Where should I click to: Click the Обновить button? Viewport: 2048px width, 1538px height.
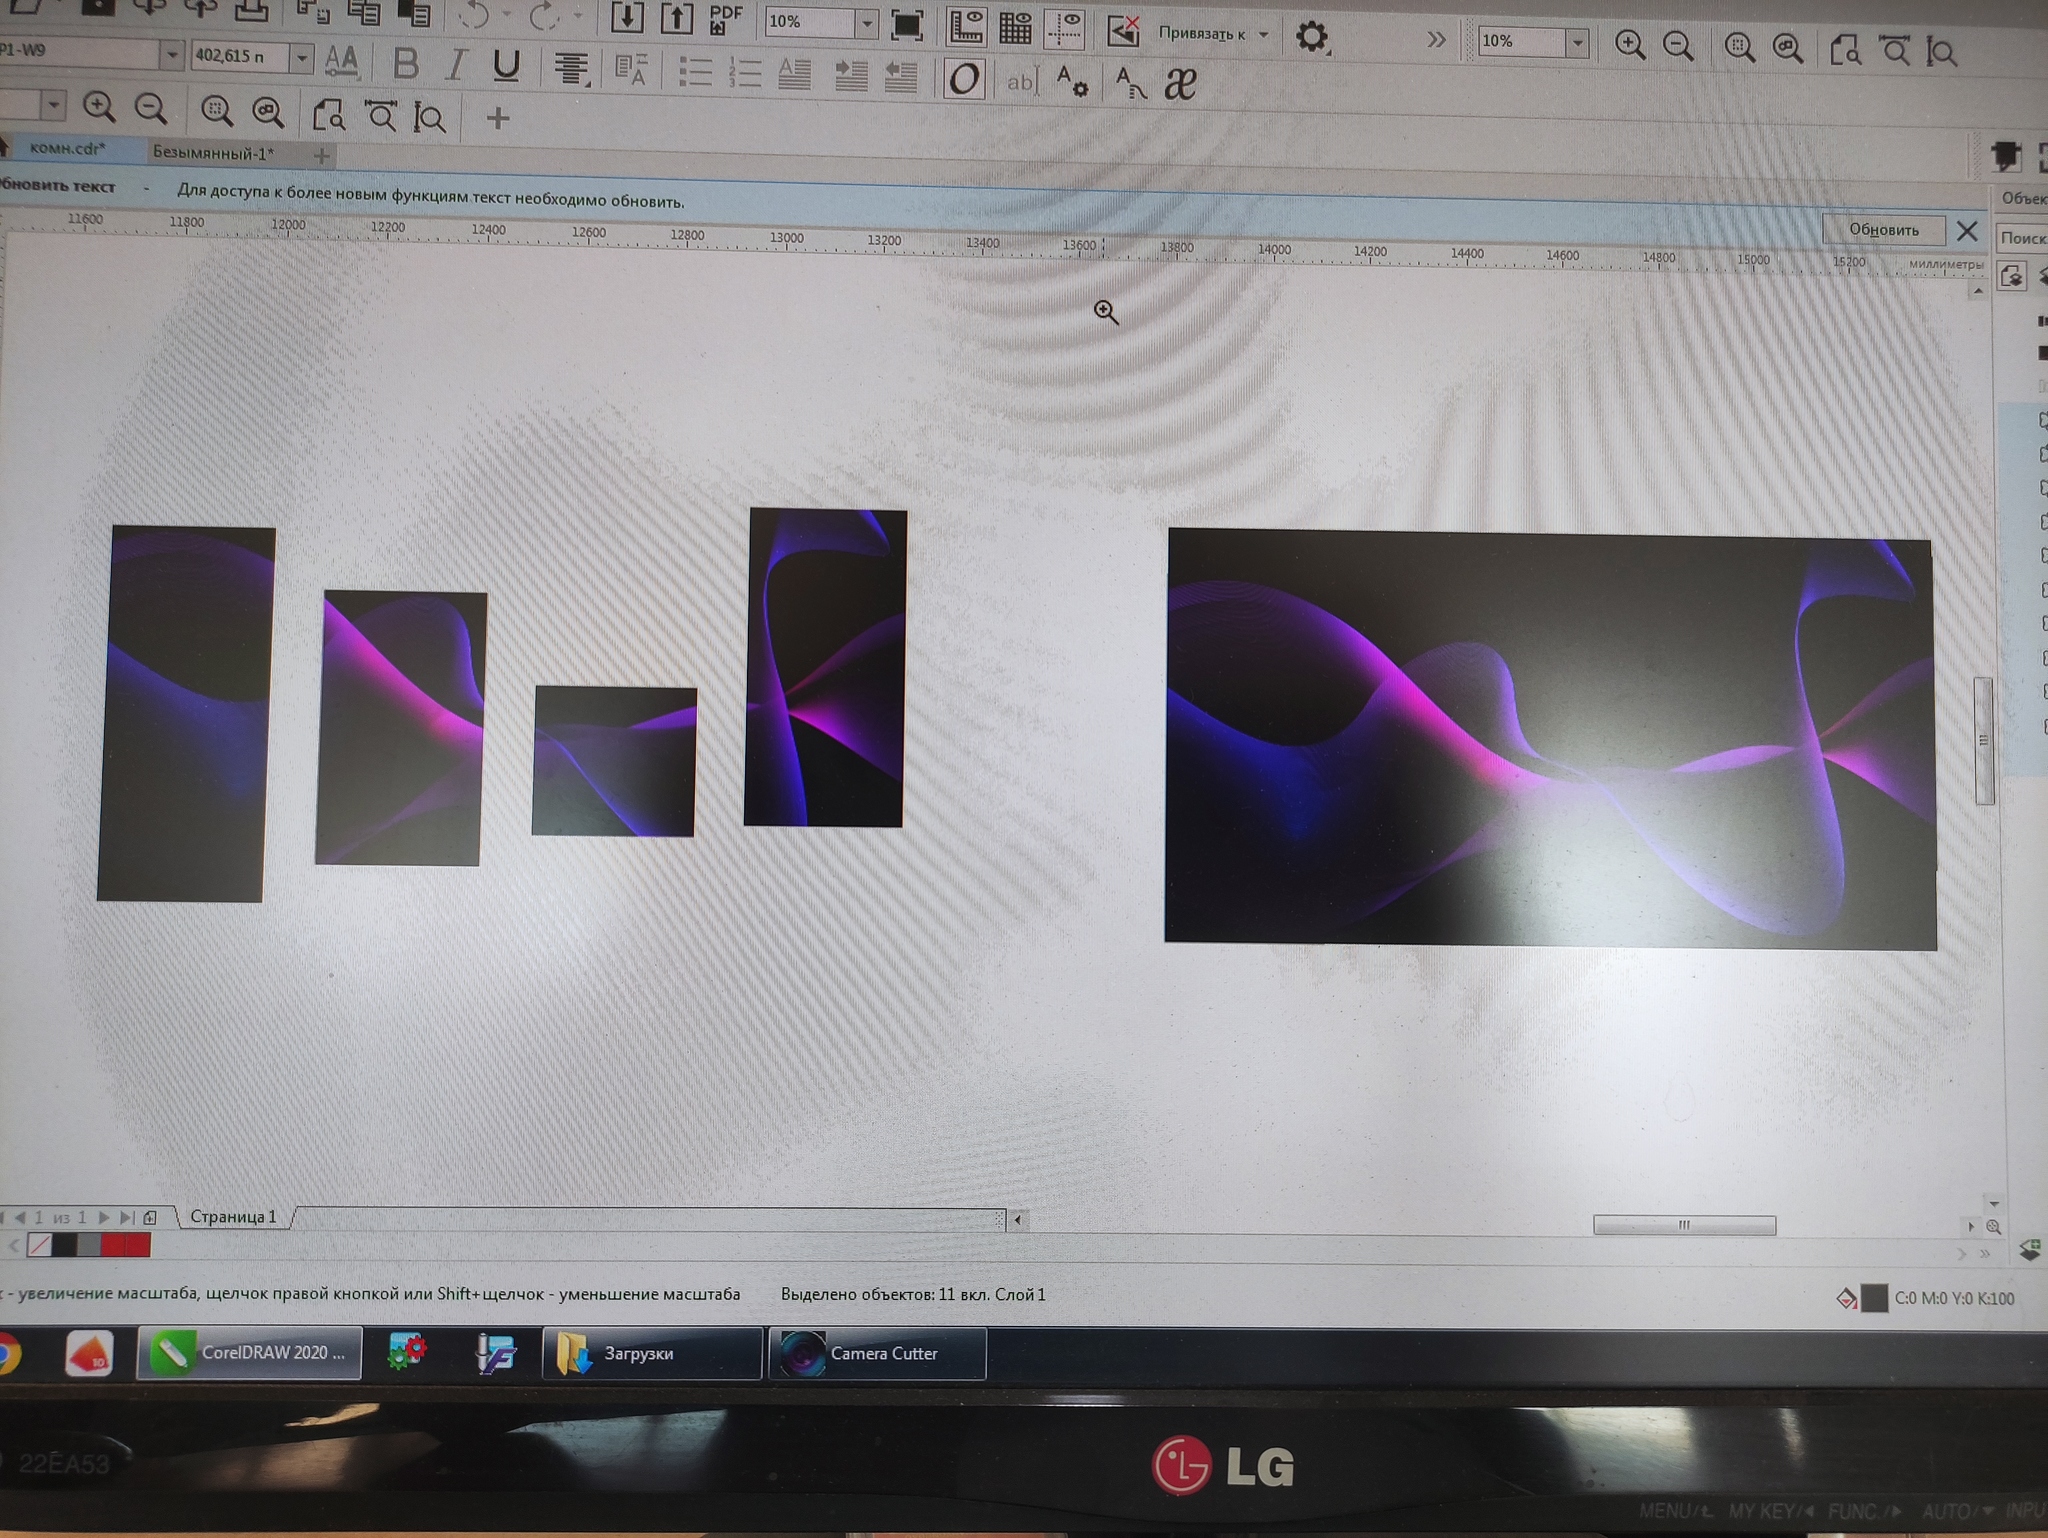[x=1883, y=229]
